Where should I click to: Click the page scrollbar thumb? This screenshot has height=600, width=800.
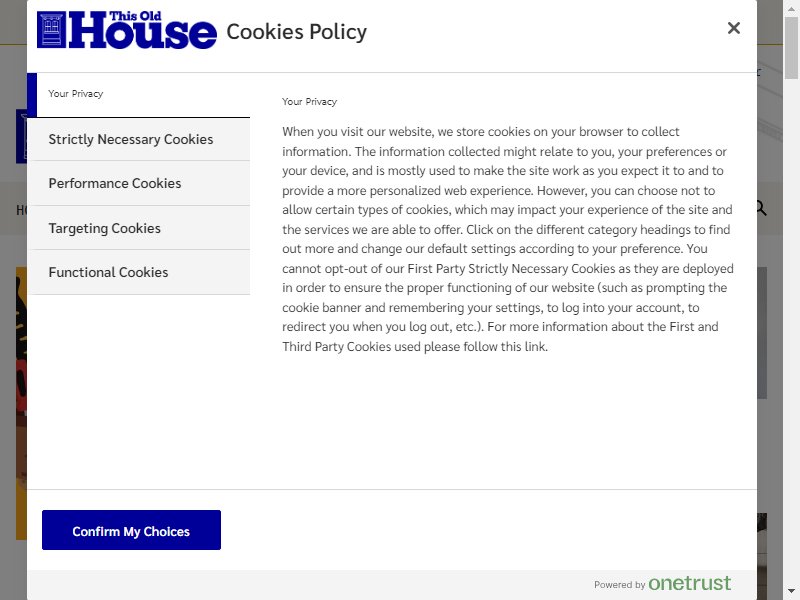point(791,47)
